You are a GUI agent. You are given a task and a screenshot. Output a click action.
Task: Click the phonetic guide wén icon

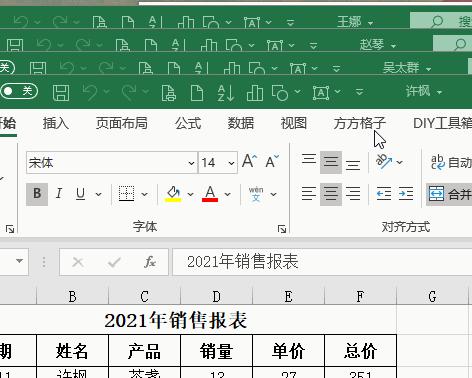pos(256,194)
